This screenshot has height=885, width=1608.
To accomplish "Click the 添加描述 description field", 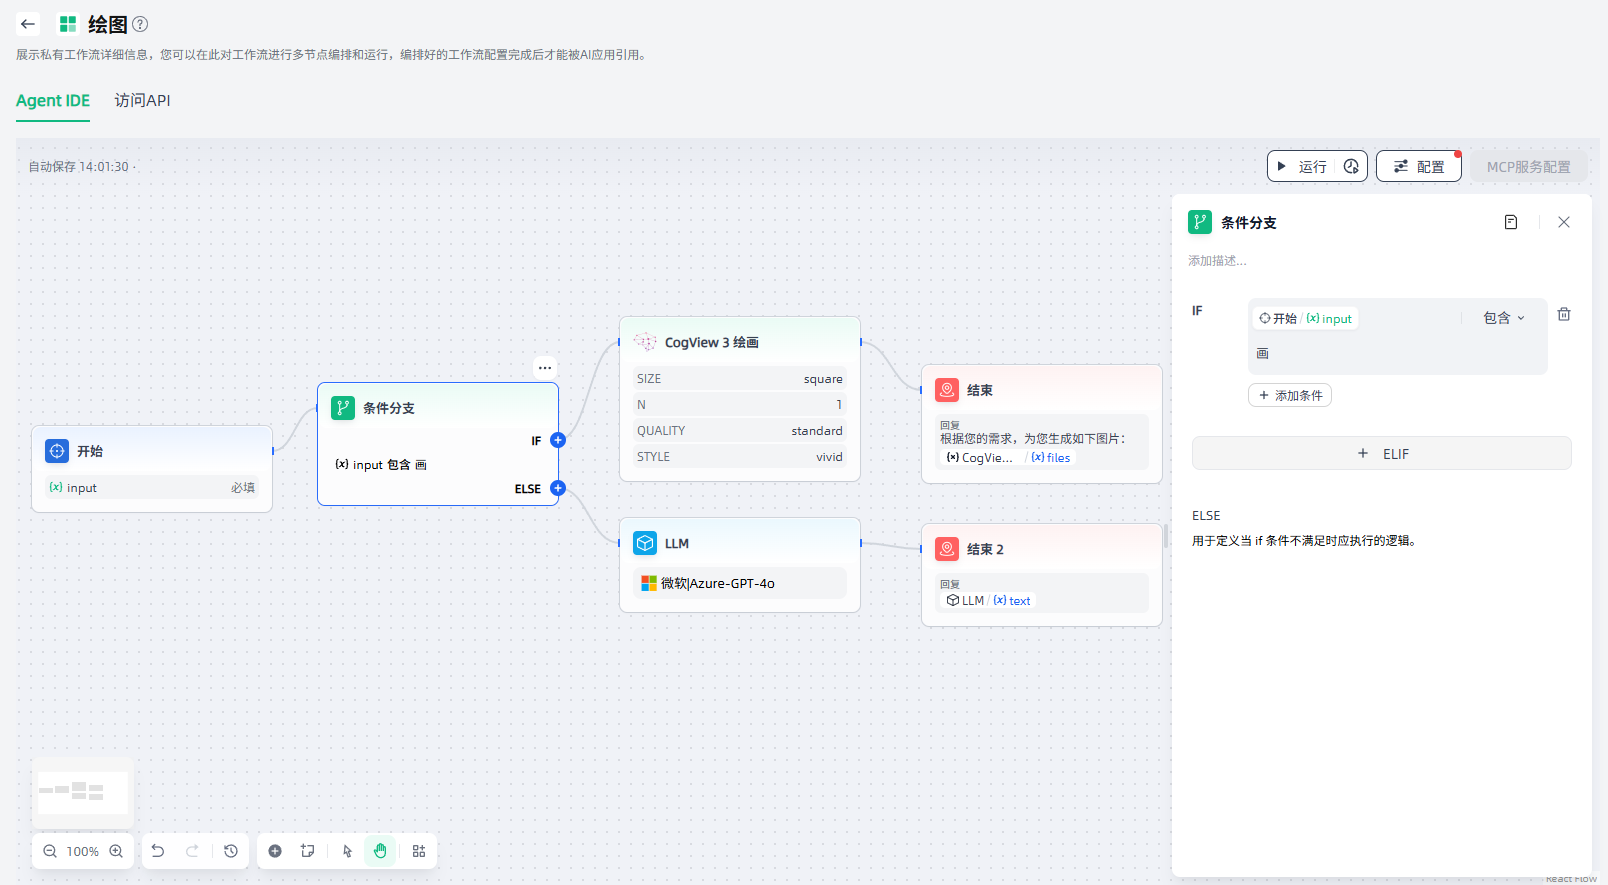I will 1217,261.
